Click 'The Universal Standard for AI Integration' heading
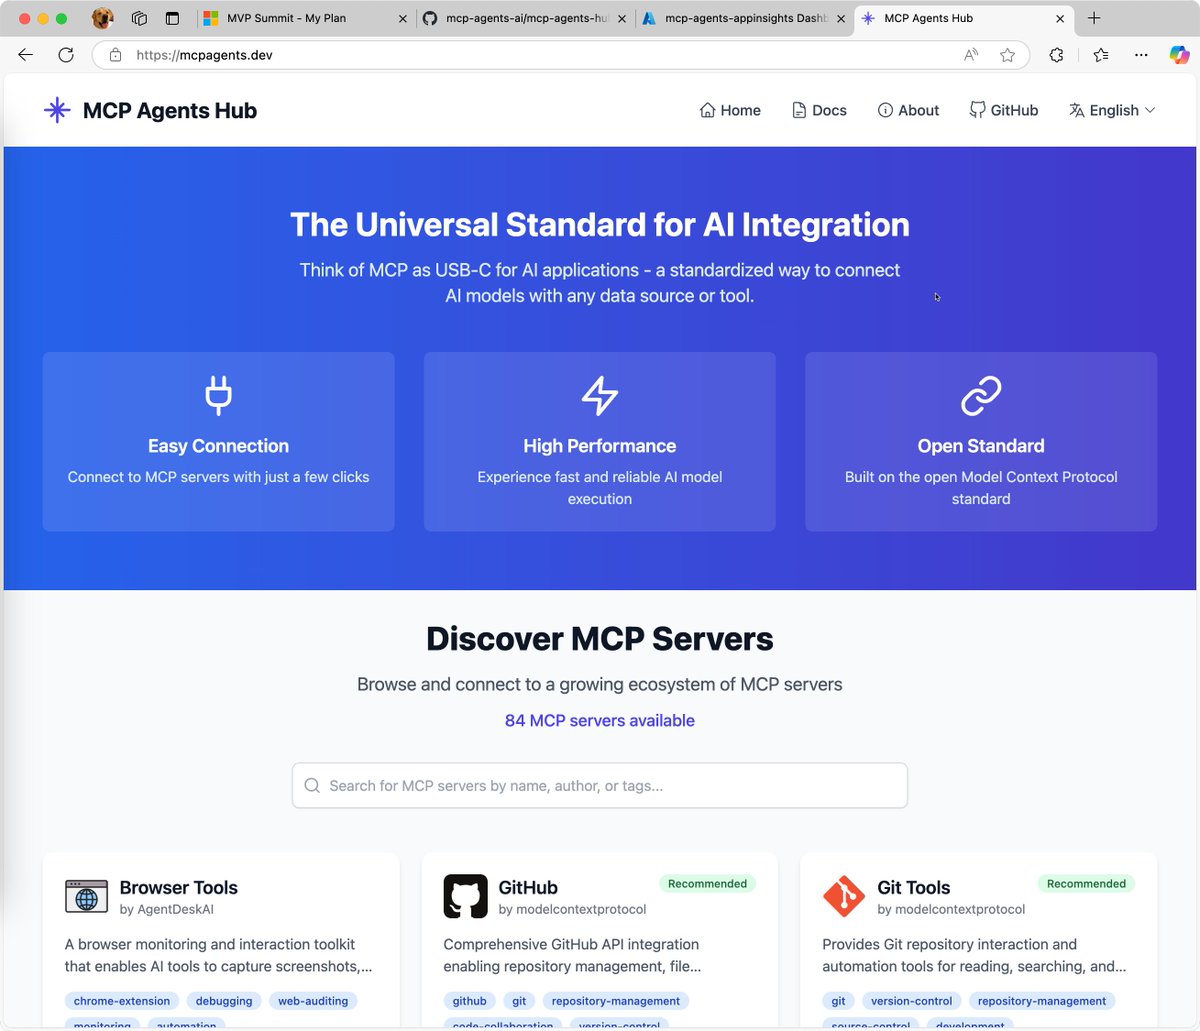This screenshot has width=1200, height=1031. [600, 224]
